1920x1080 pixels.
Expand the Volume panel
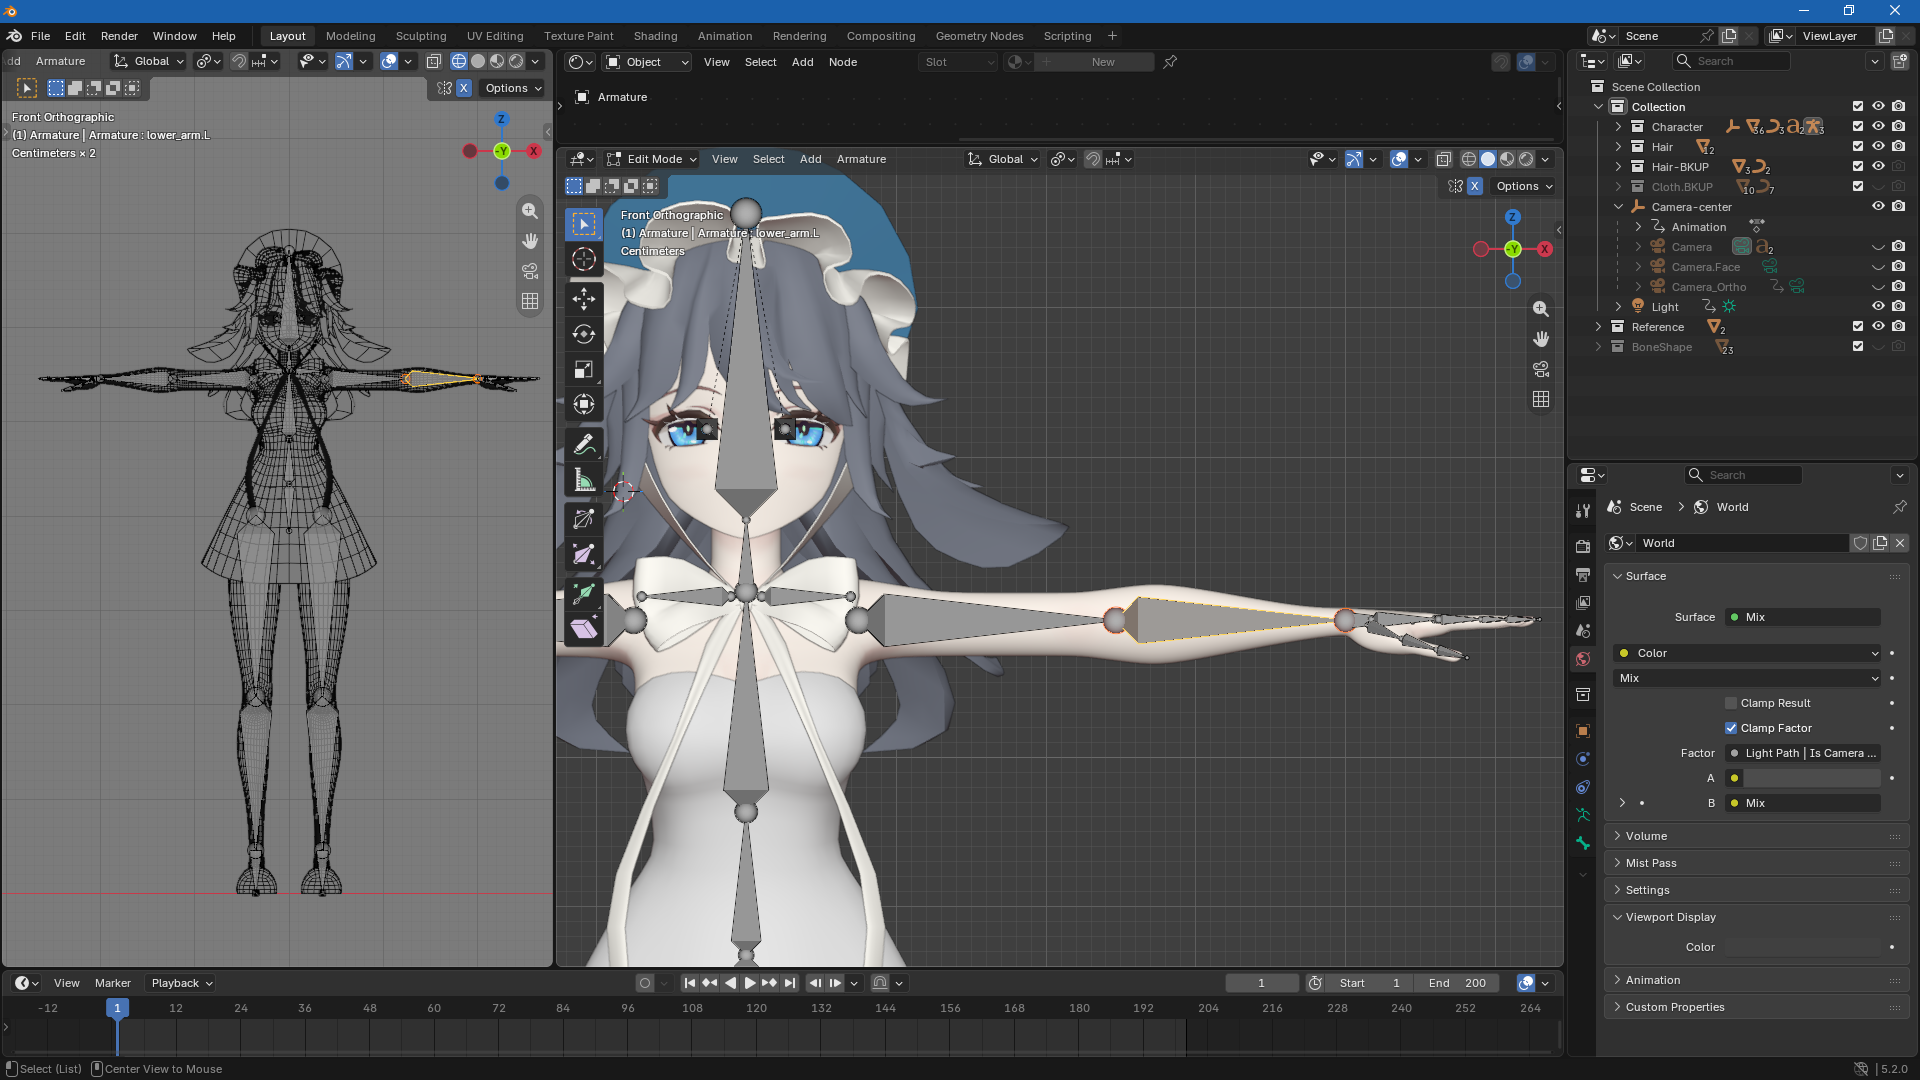[x=1646, y=836]
